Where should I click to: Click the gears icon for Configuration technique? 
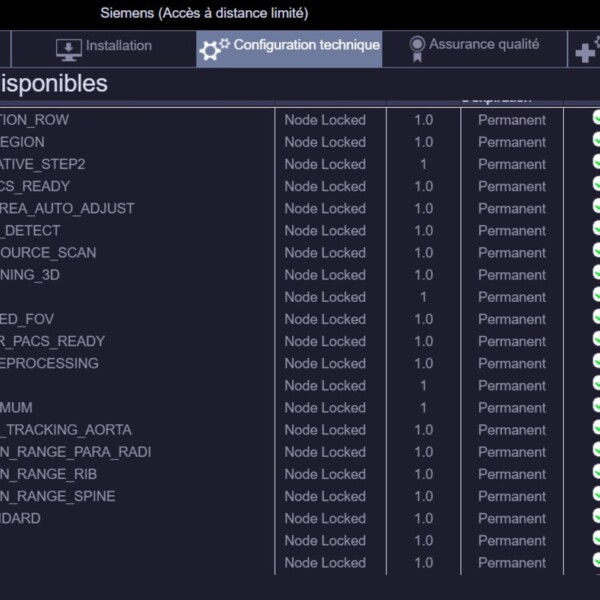click(x=214, y=49)
